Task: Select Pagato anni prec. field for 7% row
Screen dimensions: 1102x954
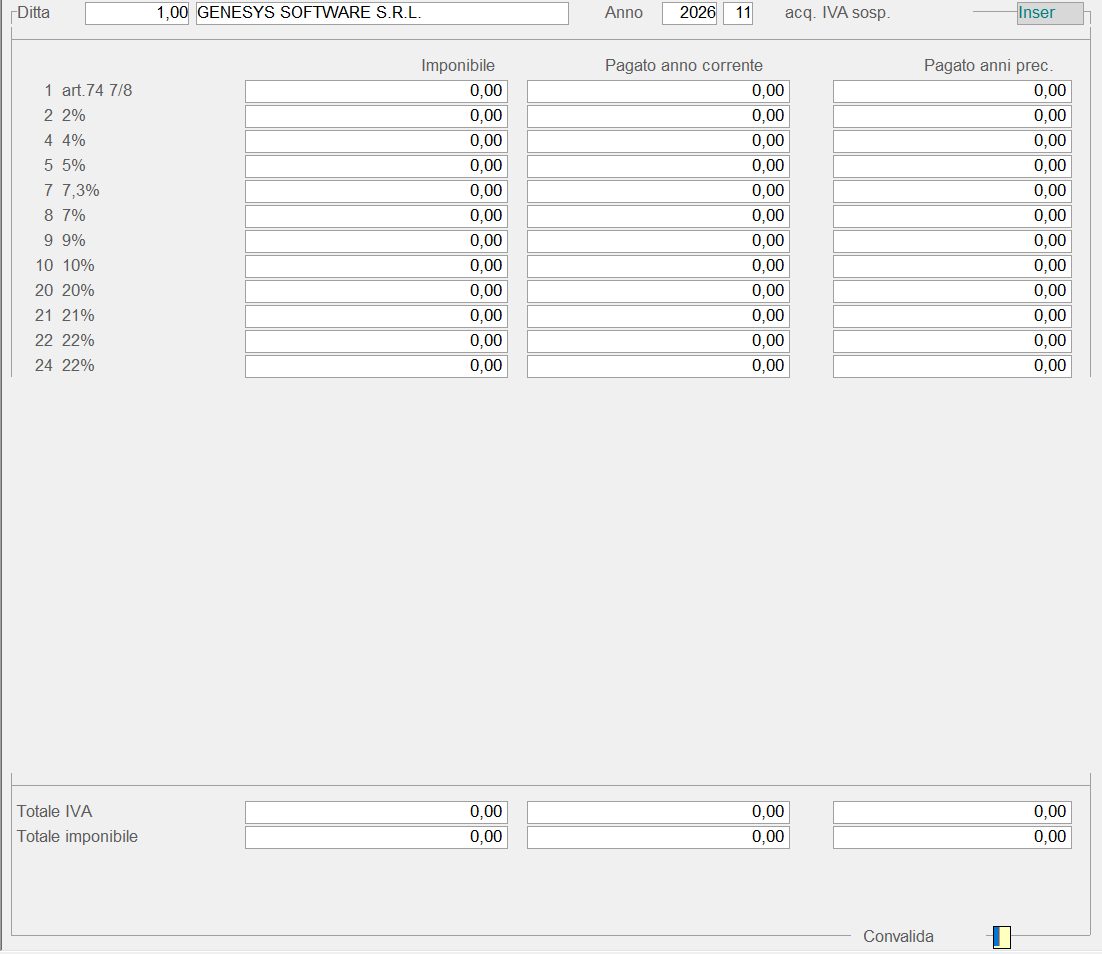Action: point(952,216)
